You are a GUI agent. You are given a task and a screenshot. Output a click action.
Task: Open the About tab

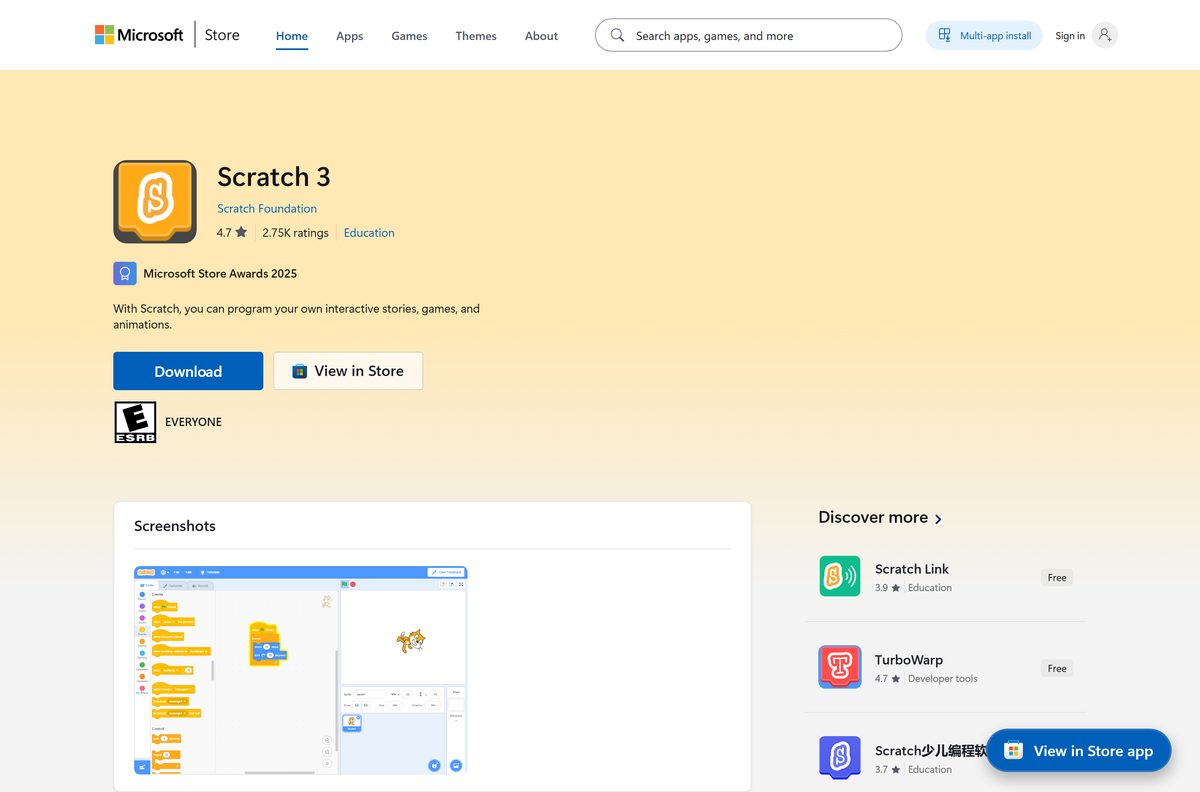pyautogui.click(x=541, y=36)
